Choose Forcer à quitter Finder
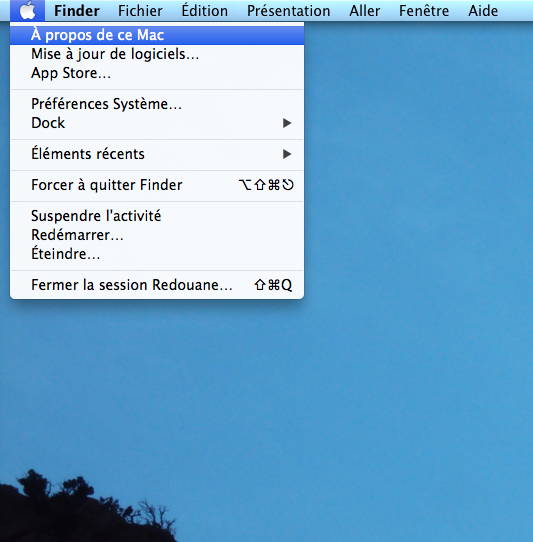The image size is (533, 542). (157, 185)
